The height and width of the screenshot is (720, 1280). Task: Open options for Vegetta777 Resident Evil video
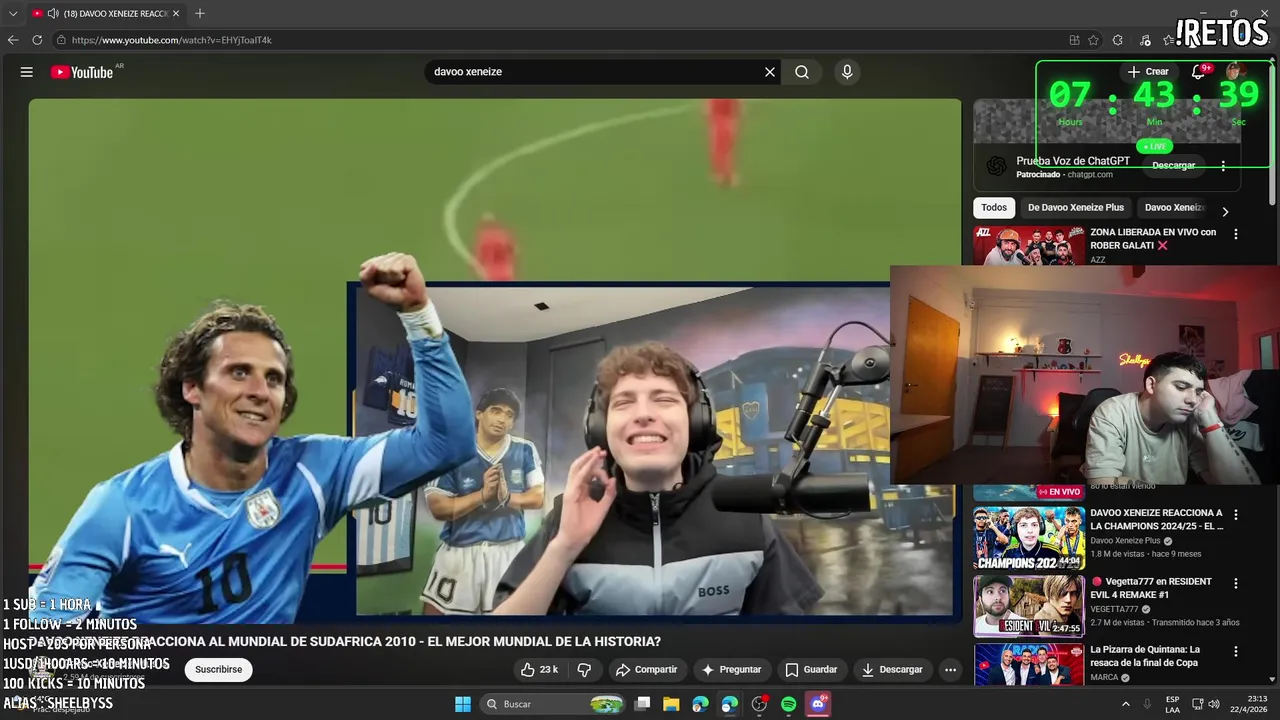click(x=1236, y=583)
